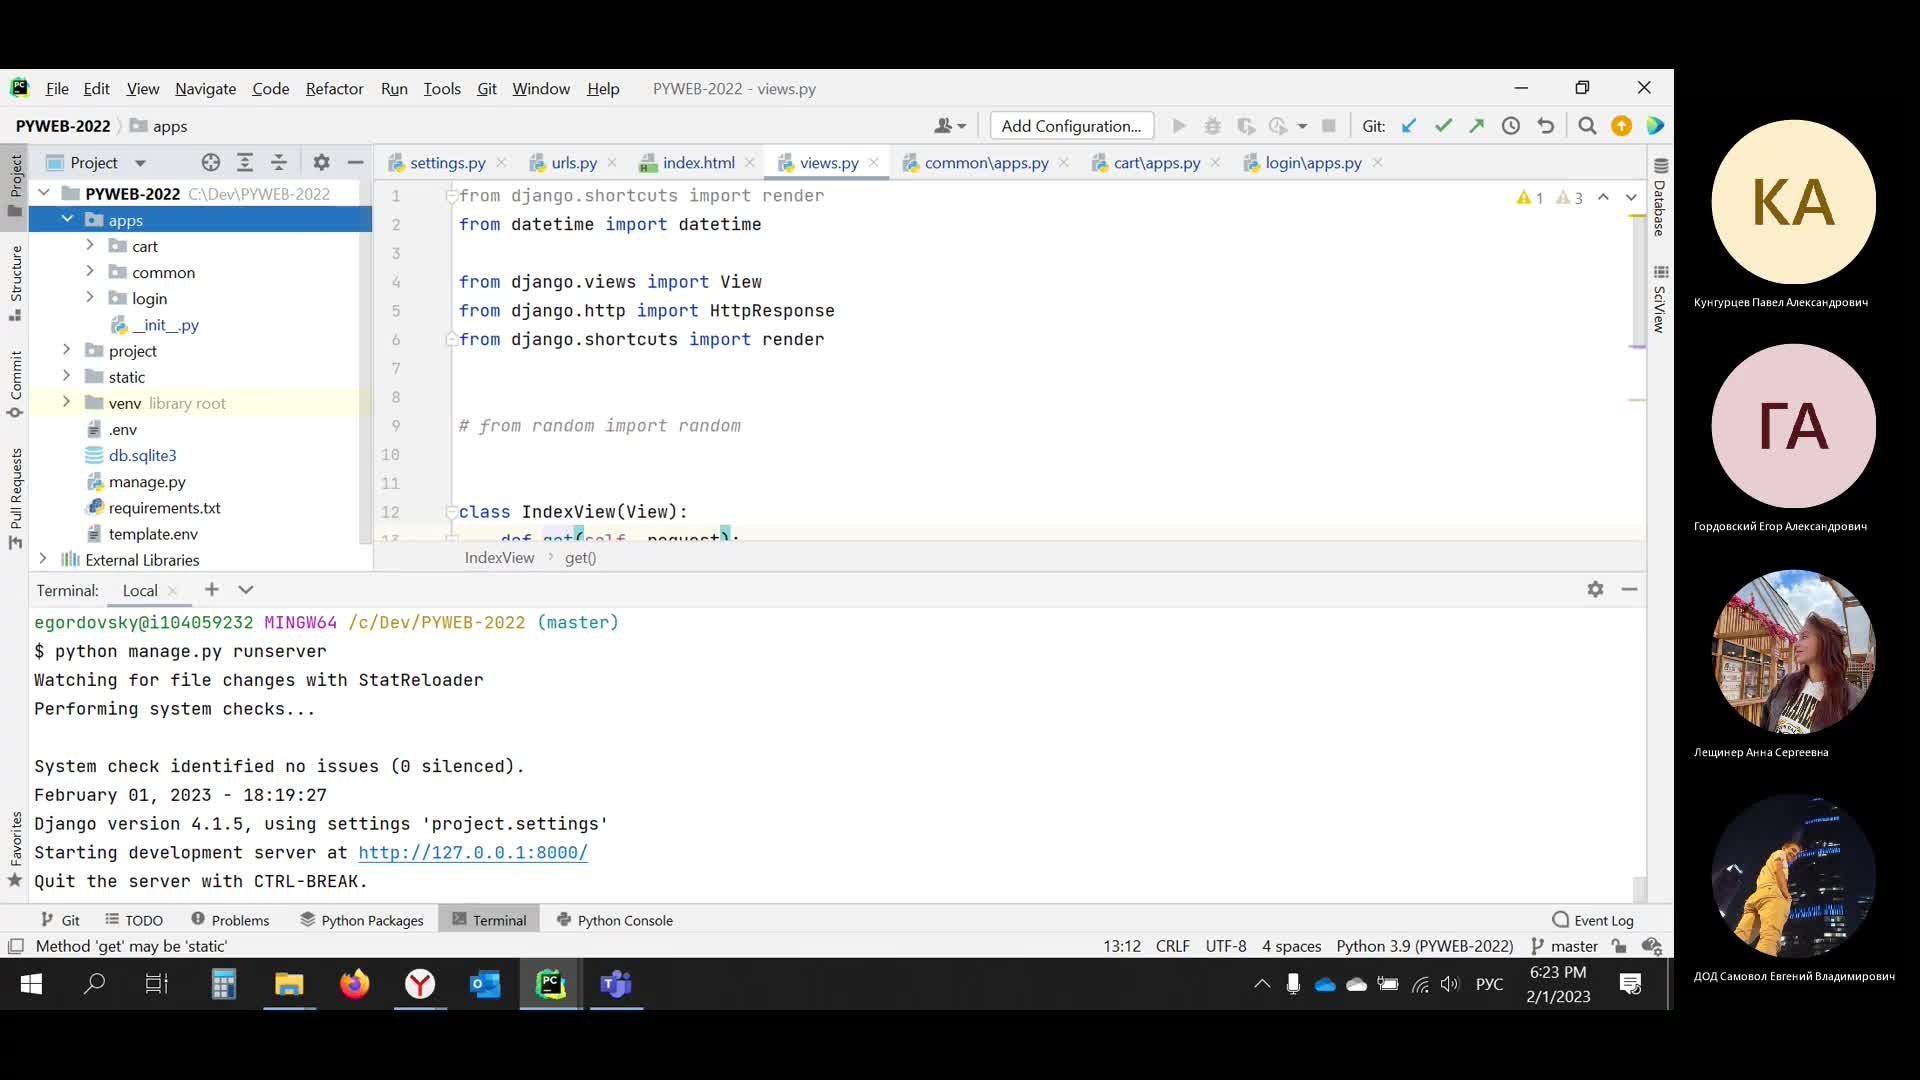
Task: Open Firefox from the taskbar
Action: [354, 985]
